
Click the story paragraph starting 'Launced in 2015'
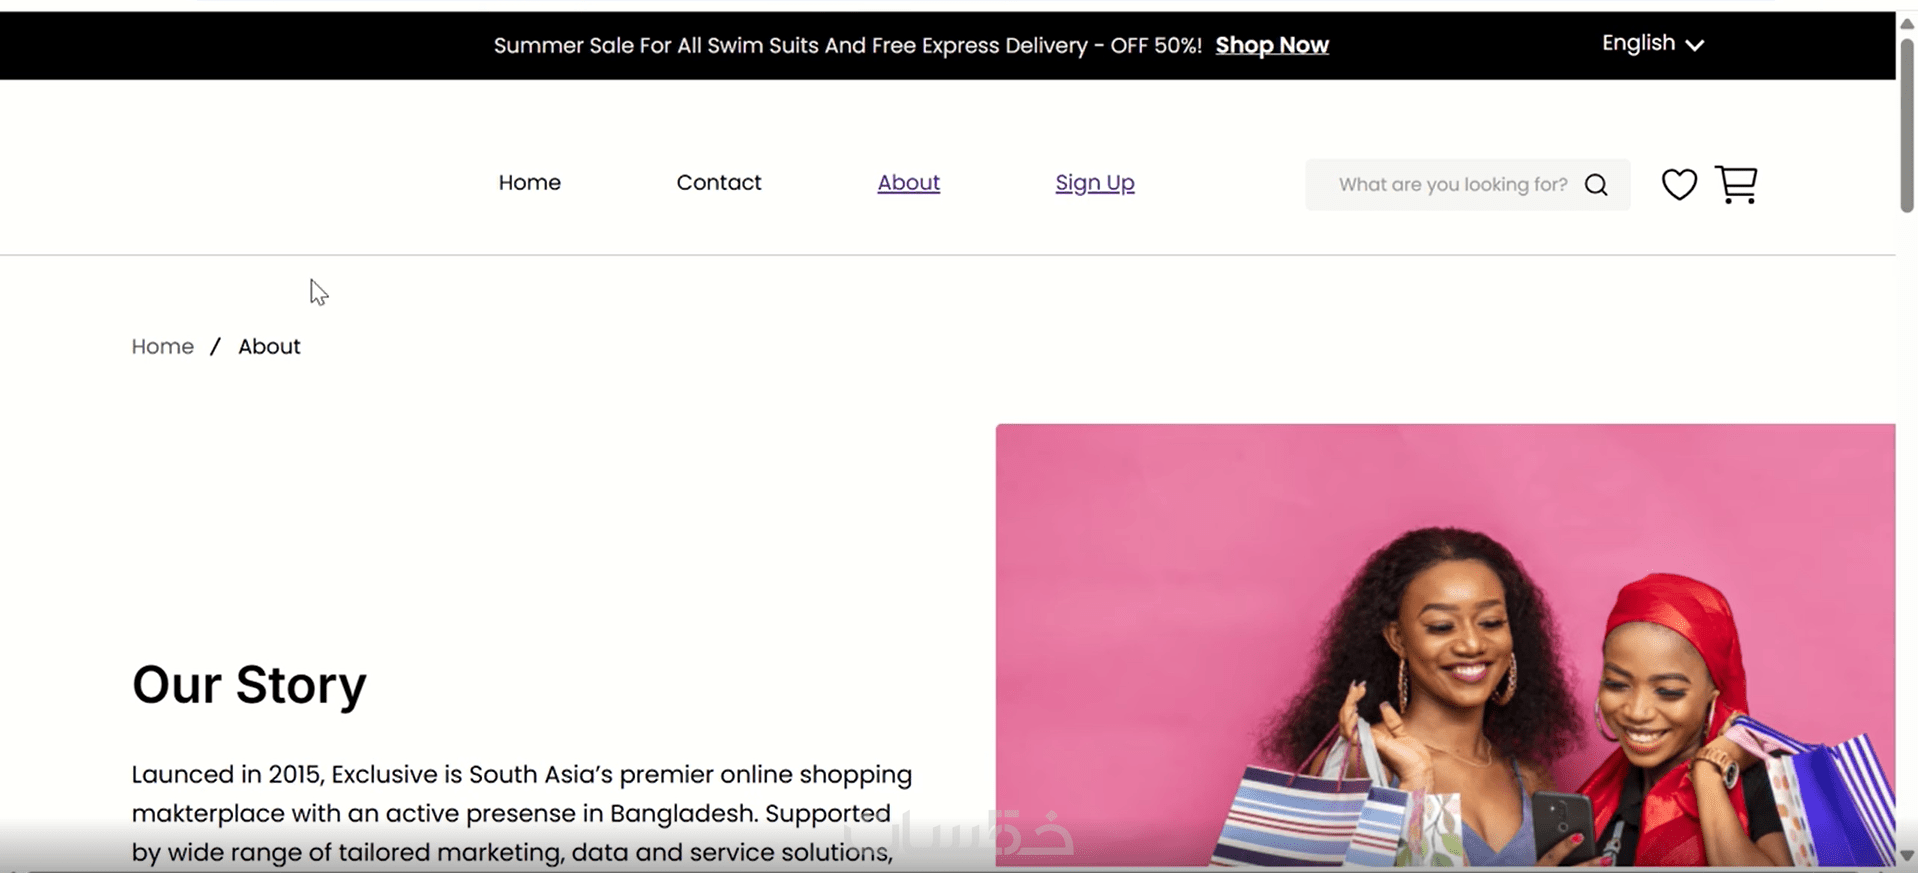521,813
